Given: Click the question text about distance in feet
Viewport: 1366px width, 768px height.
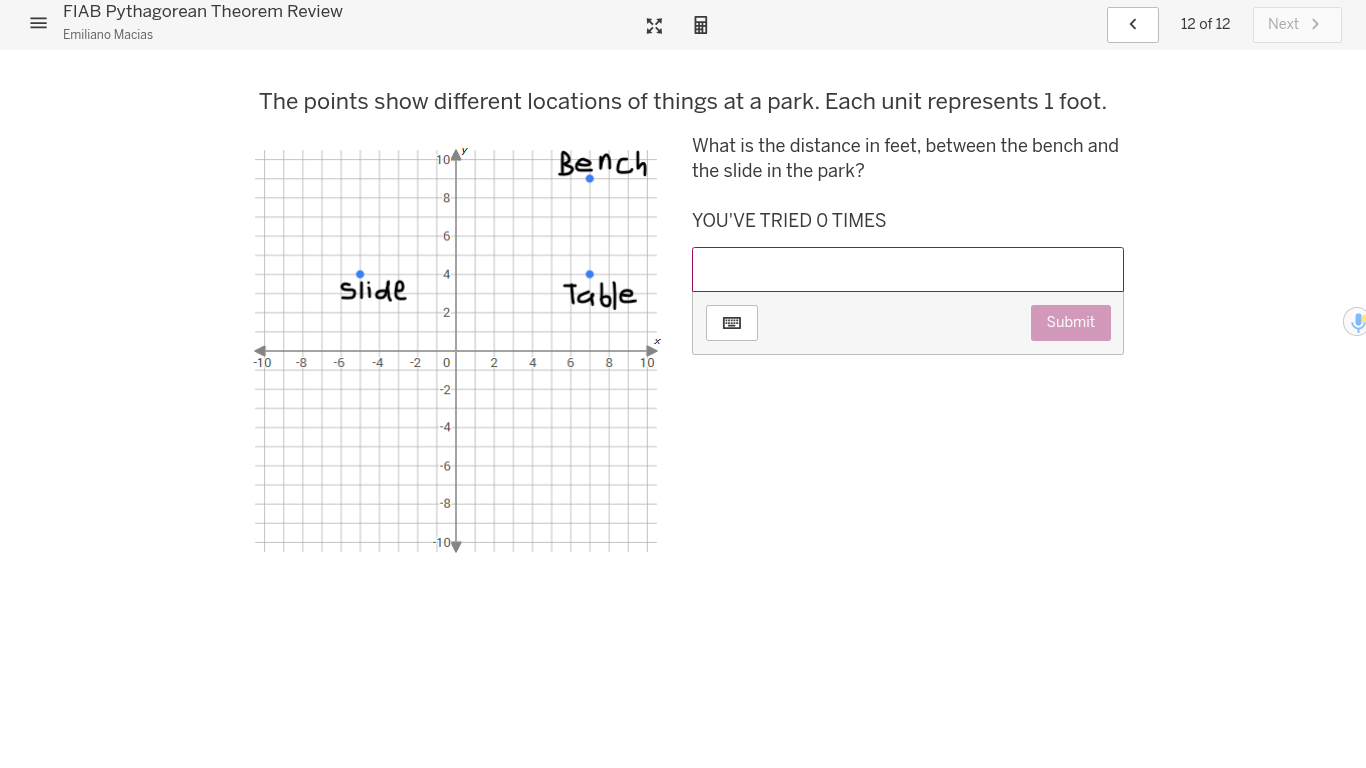Looking at the screenshot, I should 905,157.
